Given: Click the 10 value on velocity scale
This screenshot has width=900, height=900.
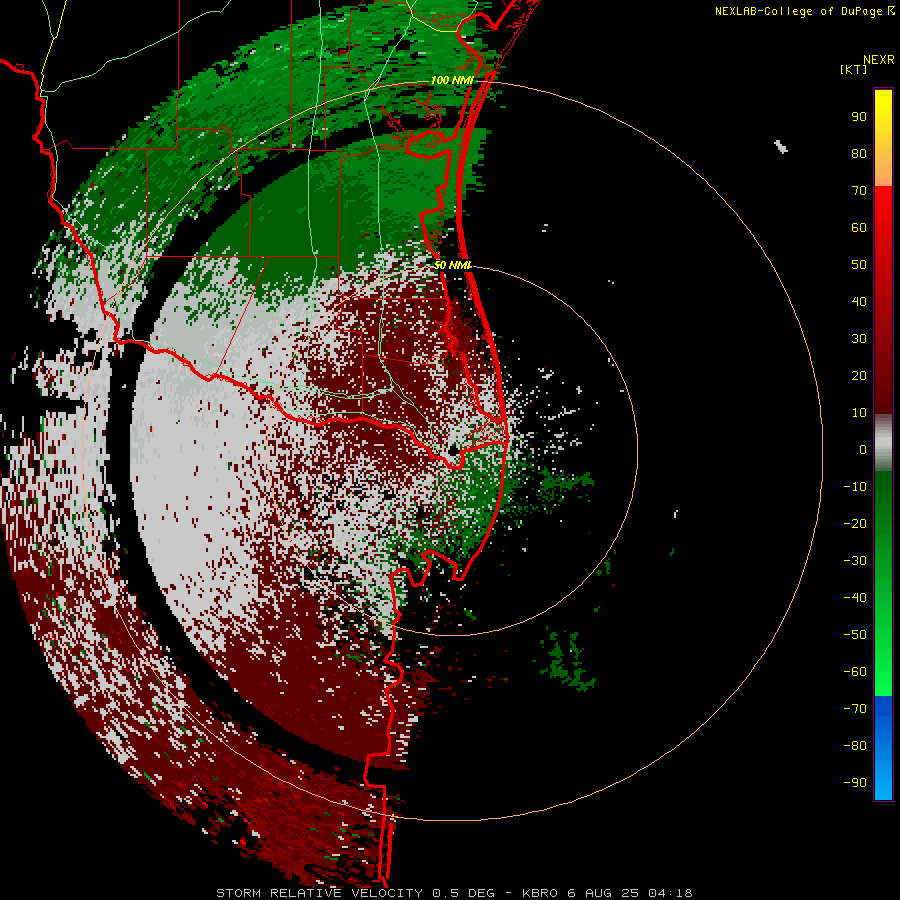Looking at the screenshot, I should (859, 413).
